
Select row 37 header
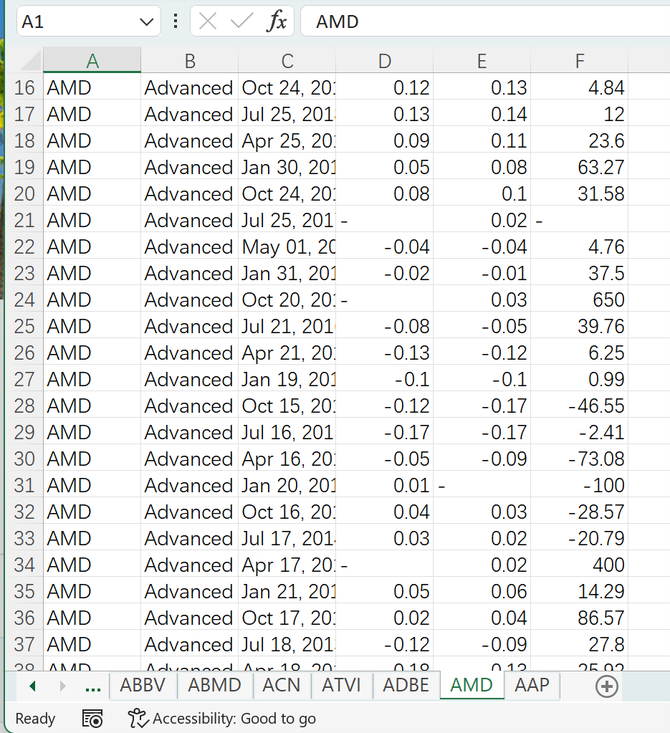click(x=24, y=644)
